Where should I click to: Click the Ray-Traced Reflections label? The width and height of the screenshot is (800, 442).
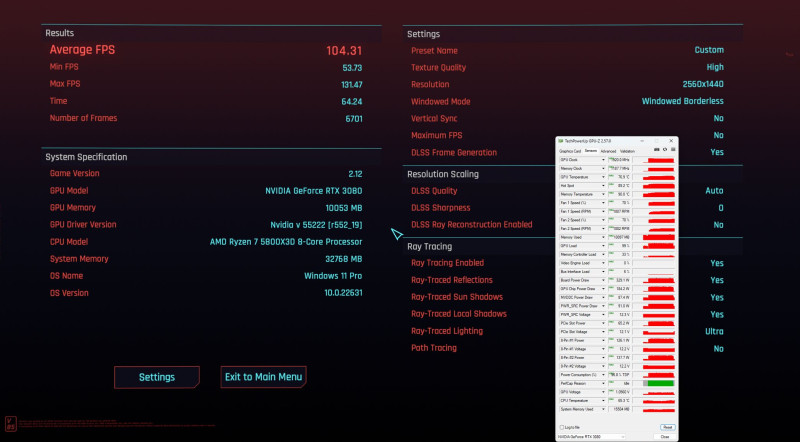(x=452, y=280)
